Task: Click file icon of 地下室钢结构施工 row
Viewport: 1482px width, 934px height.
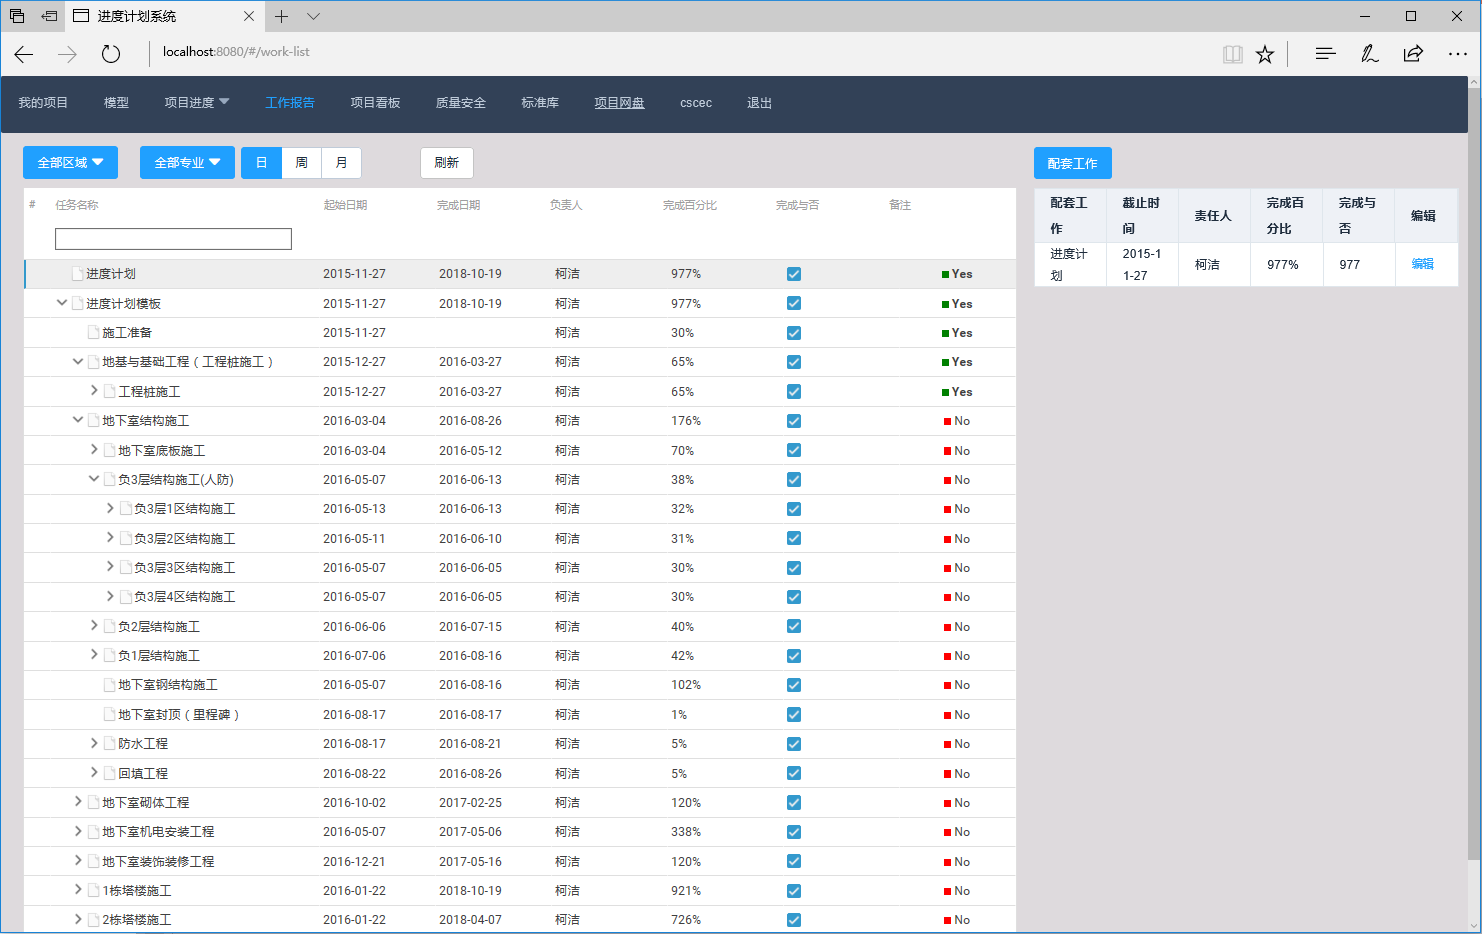Action: 109,685
